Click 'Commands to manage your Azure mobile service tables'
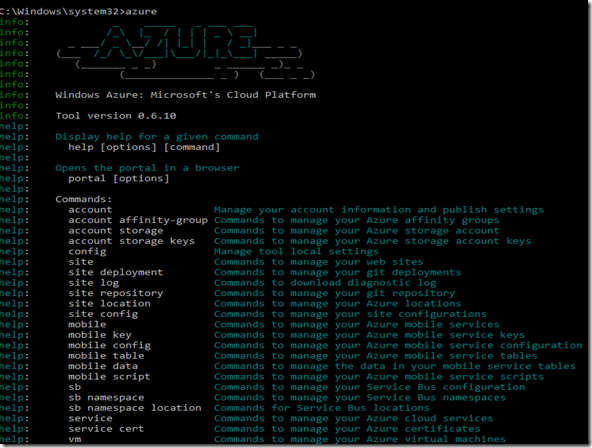The width and height of the screenshot is (592, 448). click(376, 356)
